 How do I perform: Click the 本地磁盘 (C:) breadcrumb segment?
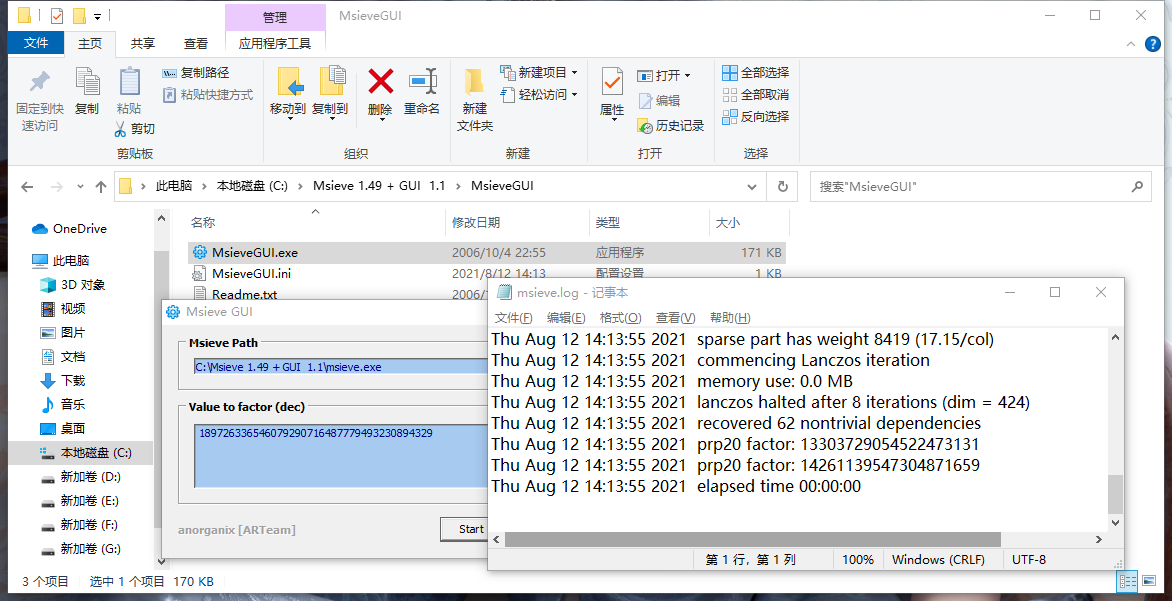click(252, 186)
